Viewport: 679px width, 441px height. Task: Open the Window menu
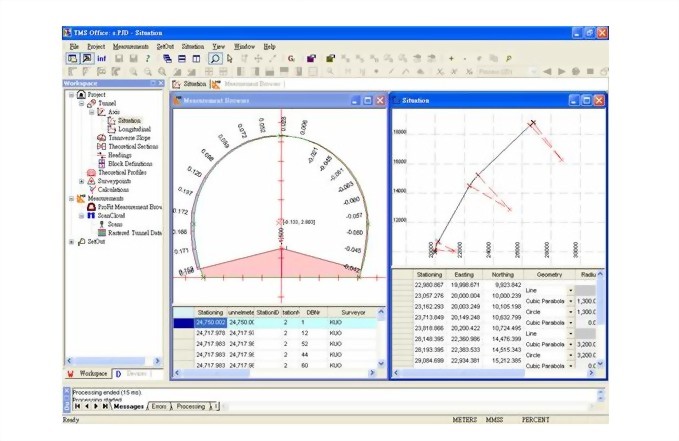pyautogui.click(x=244, y=46)
